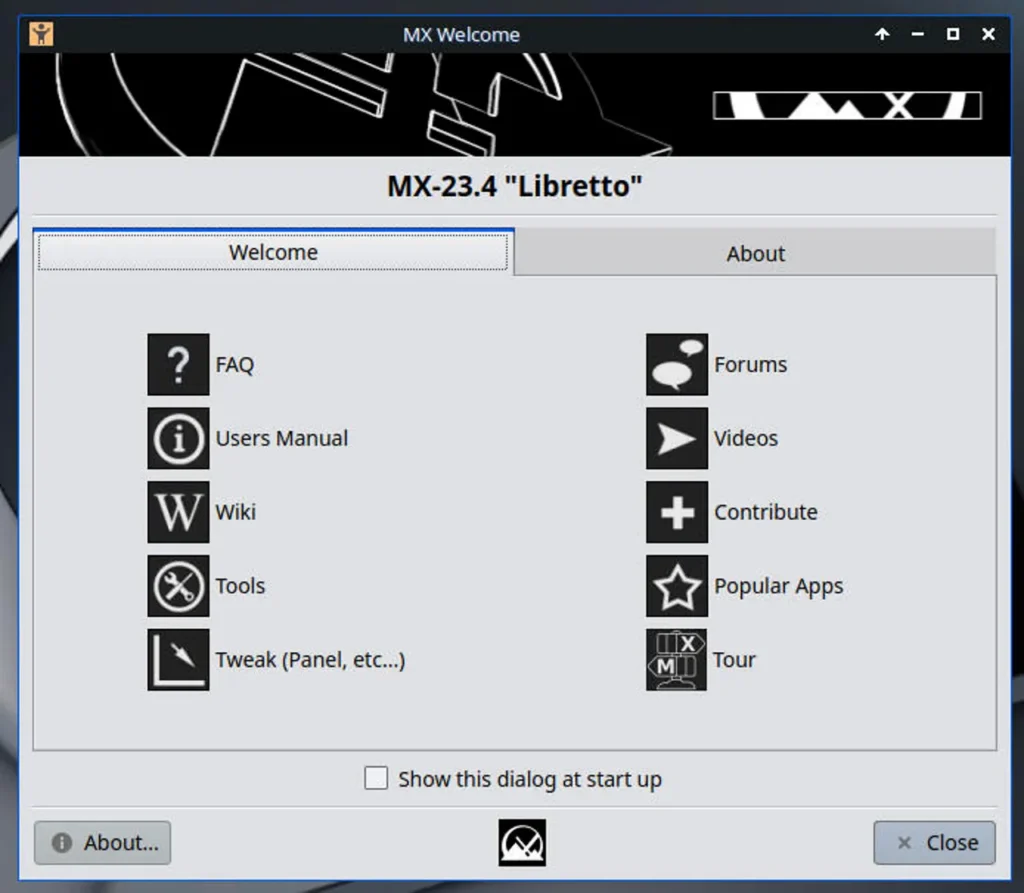
Task: Switch to the About tab
Action: [756, 253]
